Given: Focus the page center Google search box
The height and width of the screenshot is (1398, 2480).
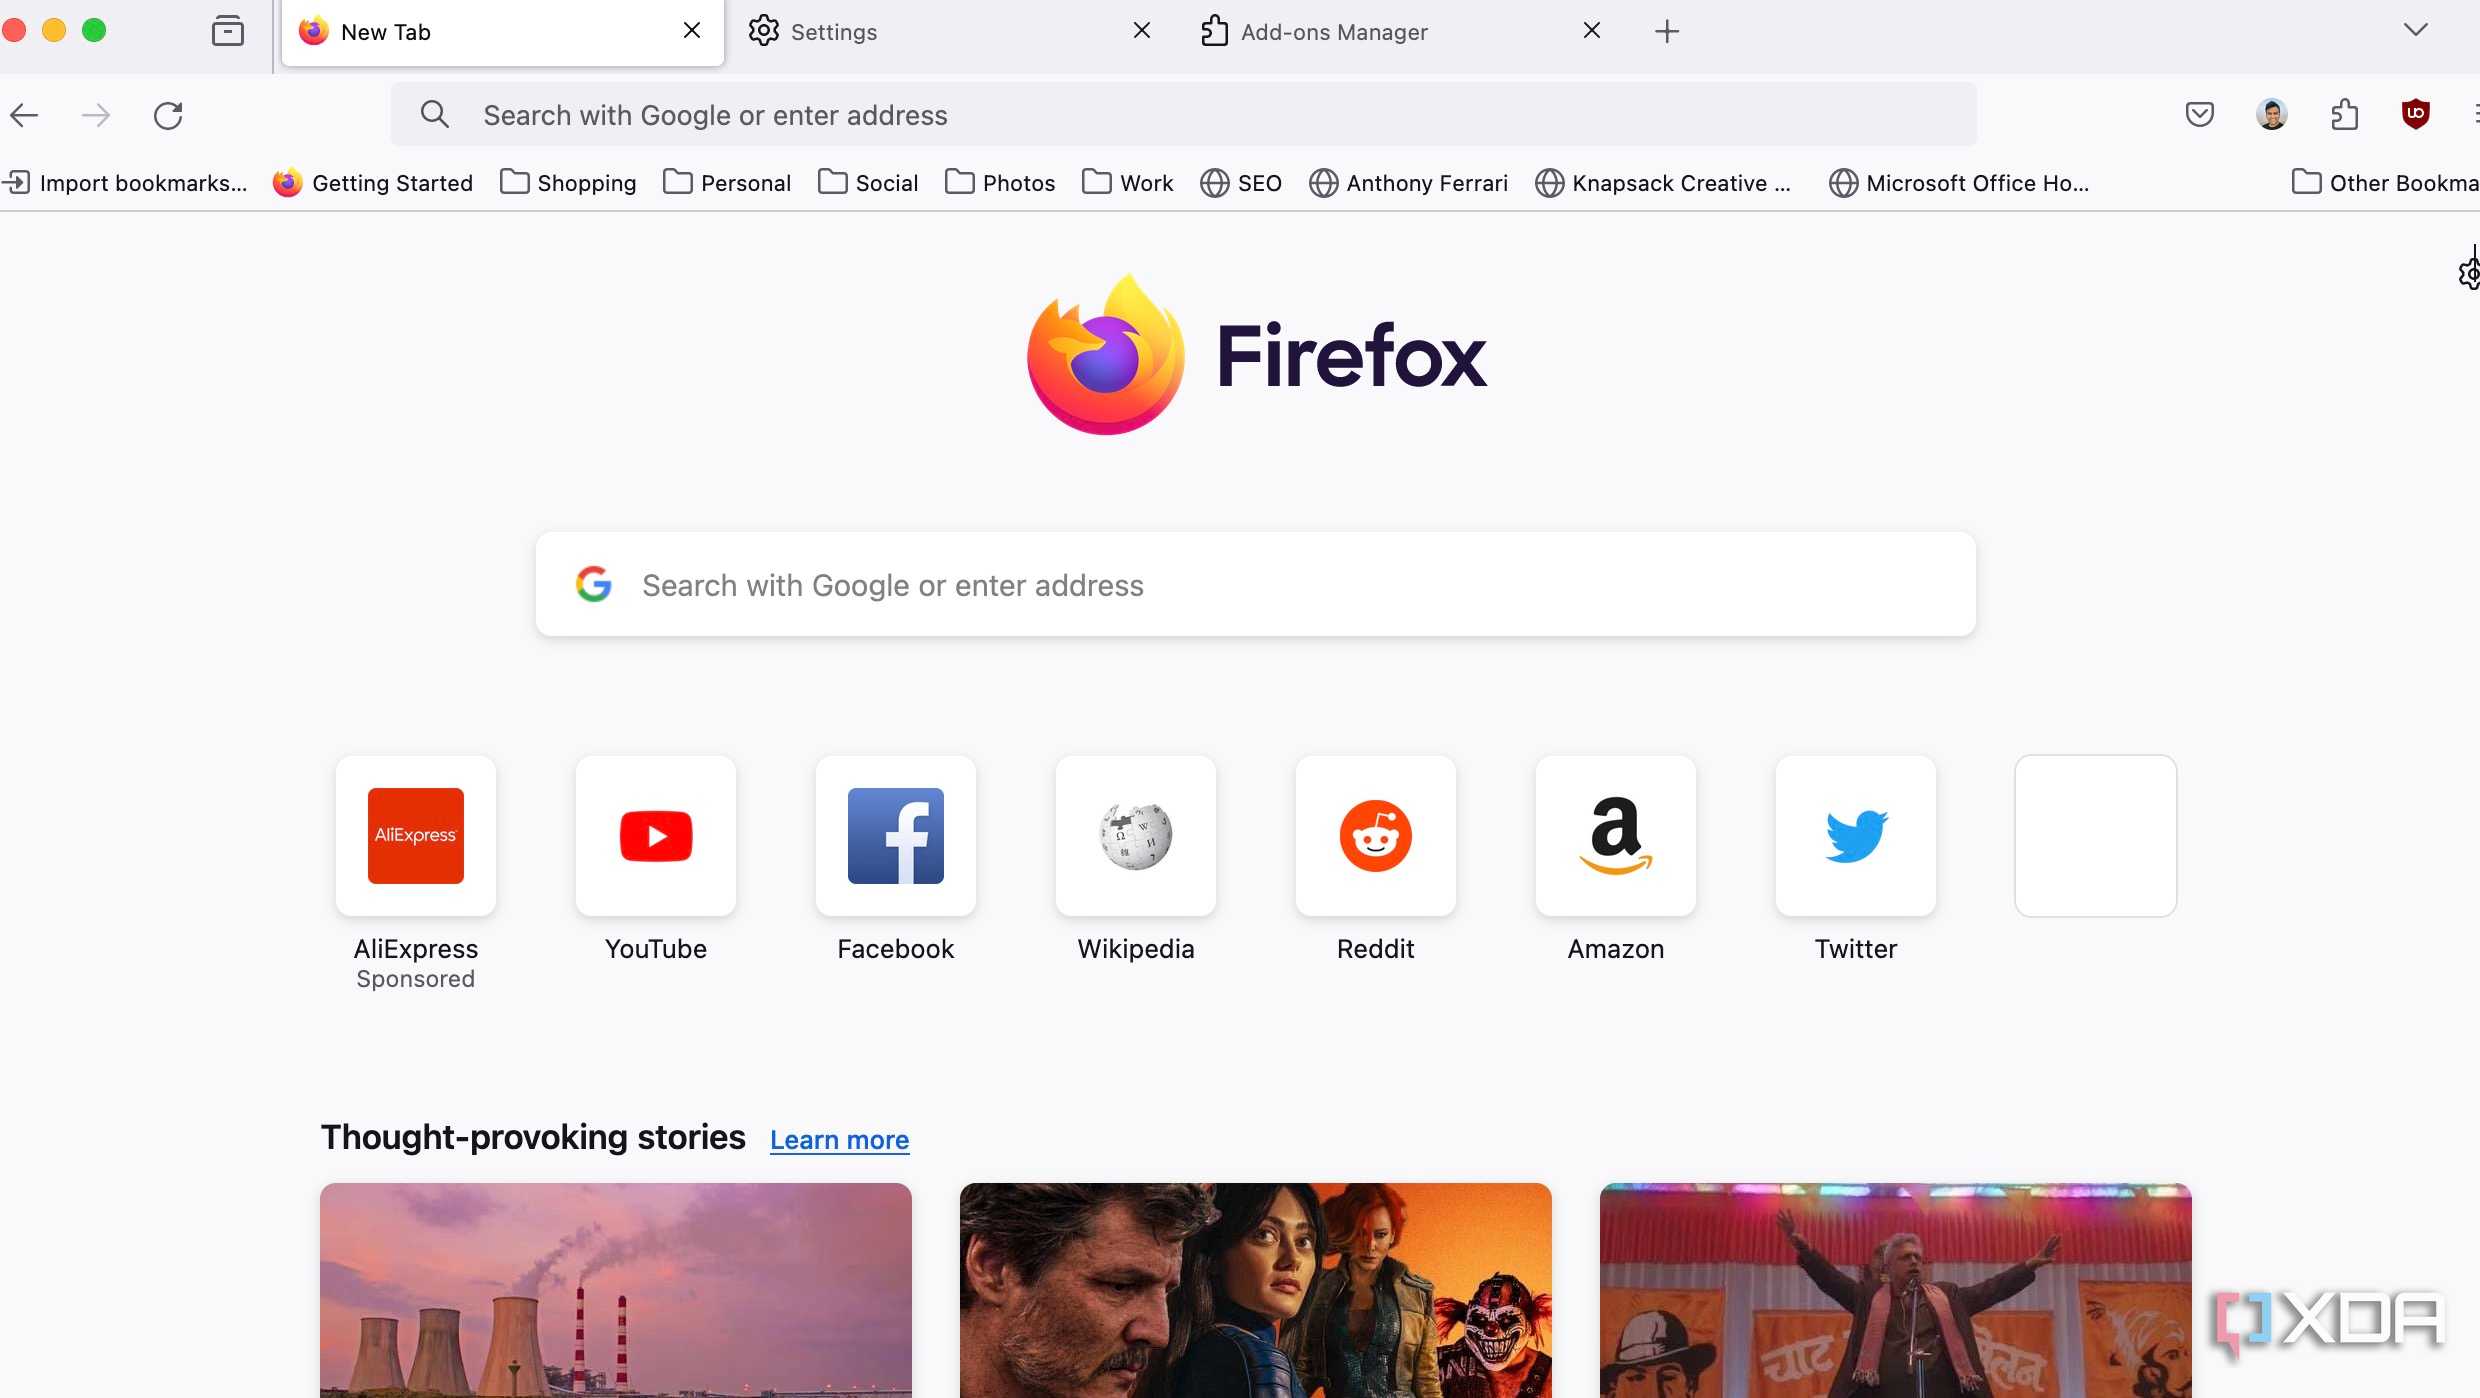Looking at the screenshot, I should (x=1255, y=584).
